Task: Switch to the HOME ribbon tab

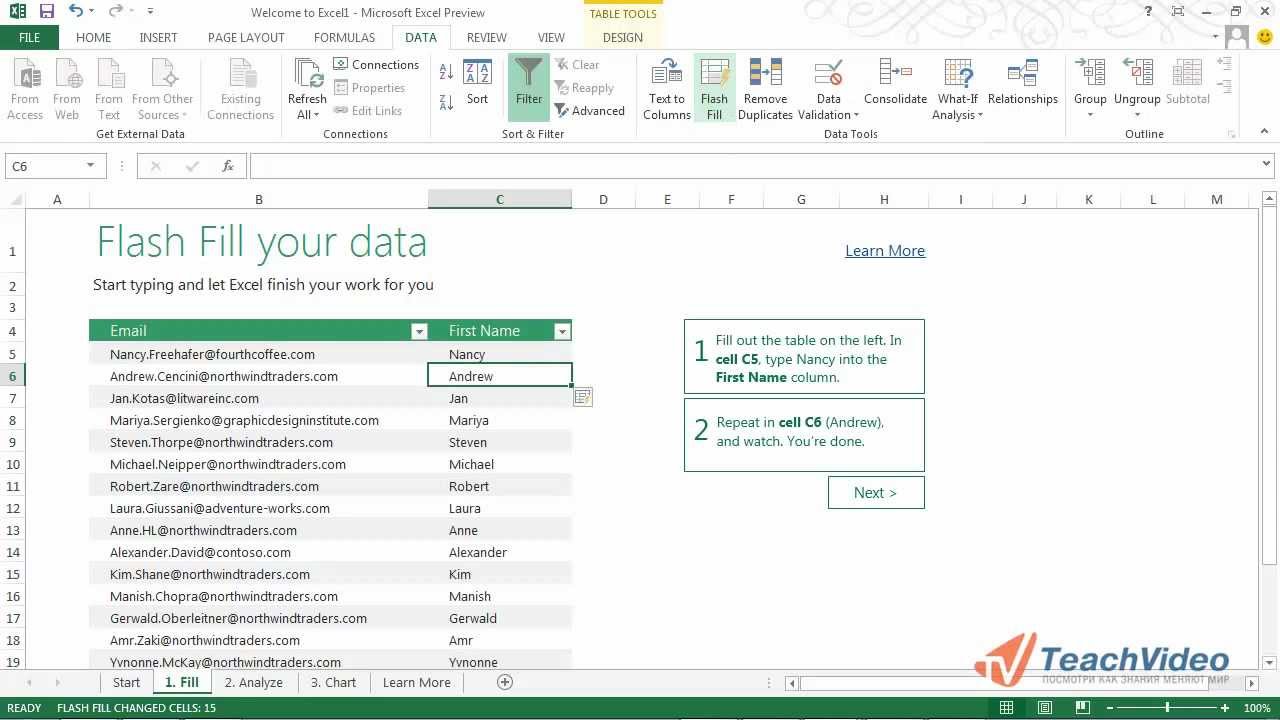Action: [x=94, y=37]
